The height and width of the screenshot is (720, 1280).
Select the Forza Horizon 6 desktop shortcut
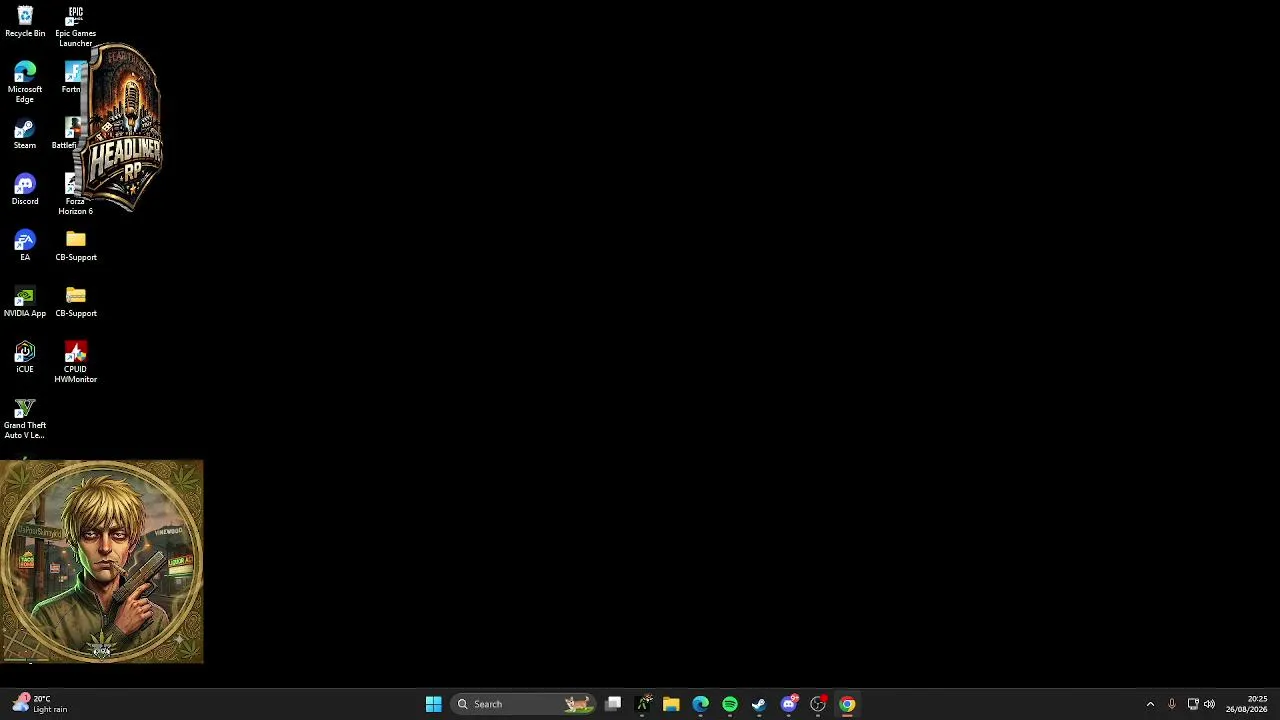tap(75, 194)
